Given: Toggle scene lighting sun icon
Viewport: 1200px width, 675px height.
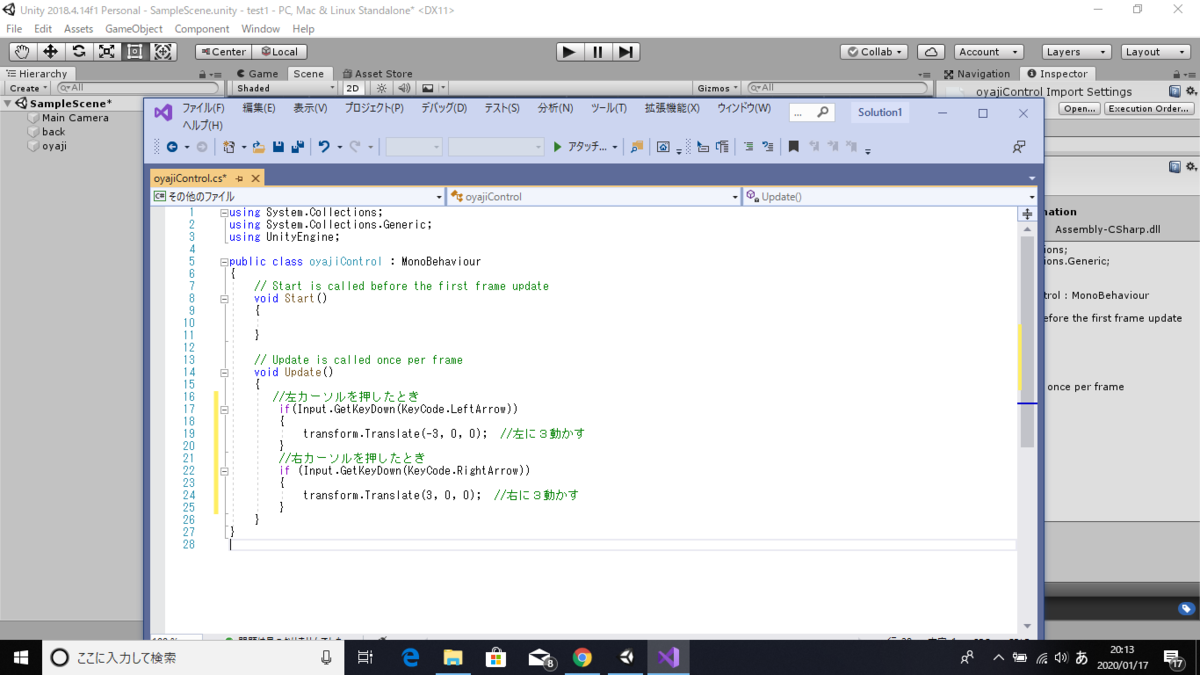Looking at the screenshot, I should point(382,88).
